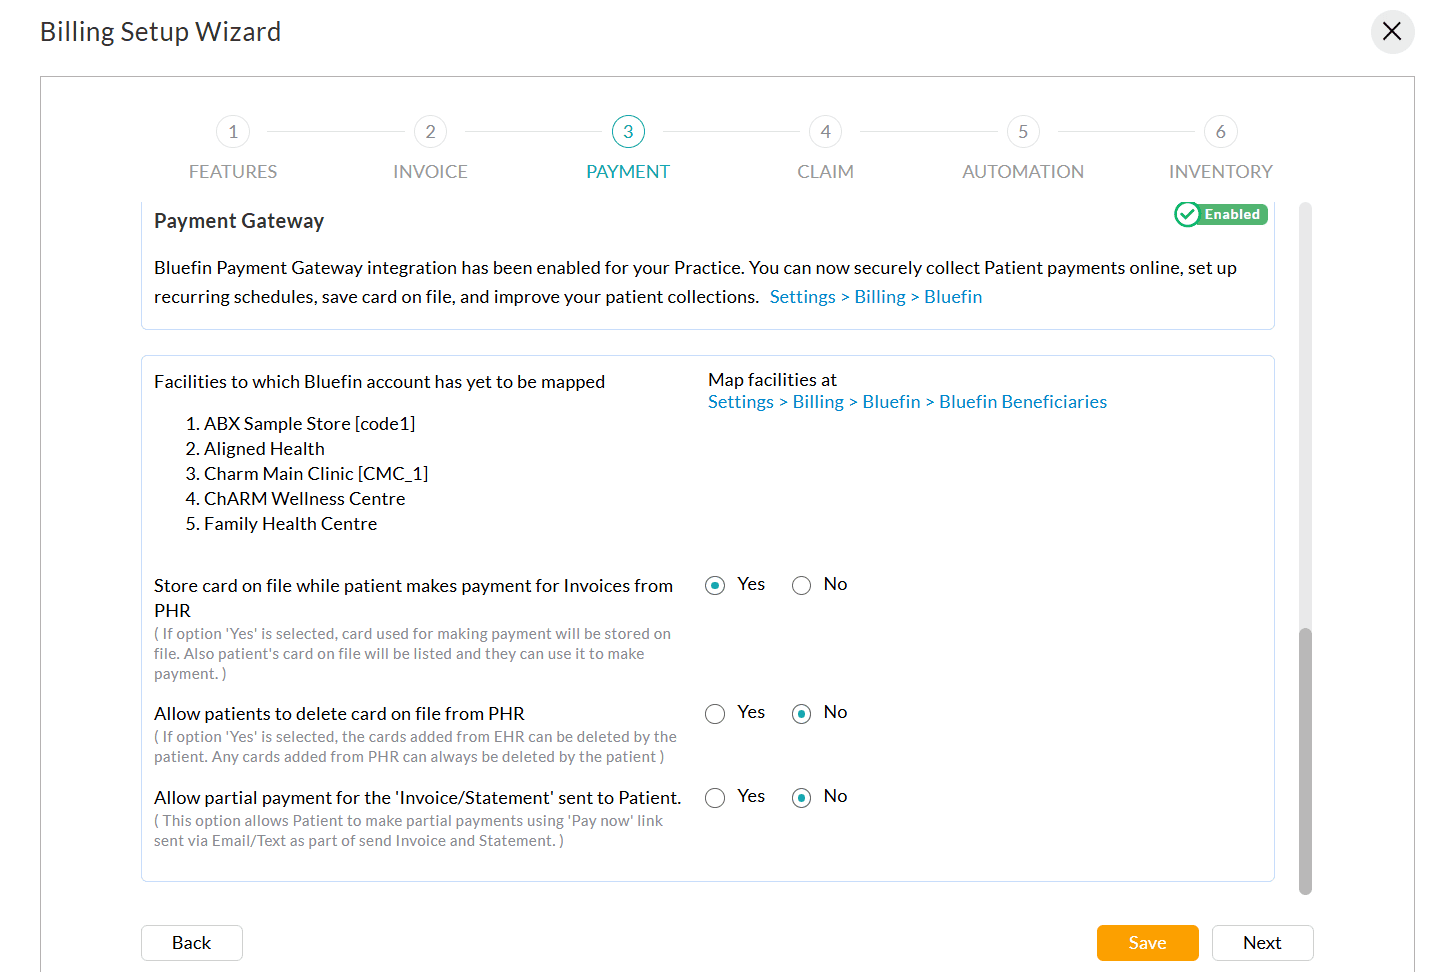
Task: Switch to the FEATURES step
Action: coord(232,171)
